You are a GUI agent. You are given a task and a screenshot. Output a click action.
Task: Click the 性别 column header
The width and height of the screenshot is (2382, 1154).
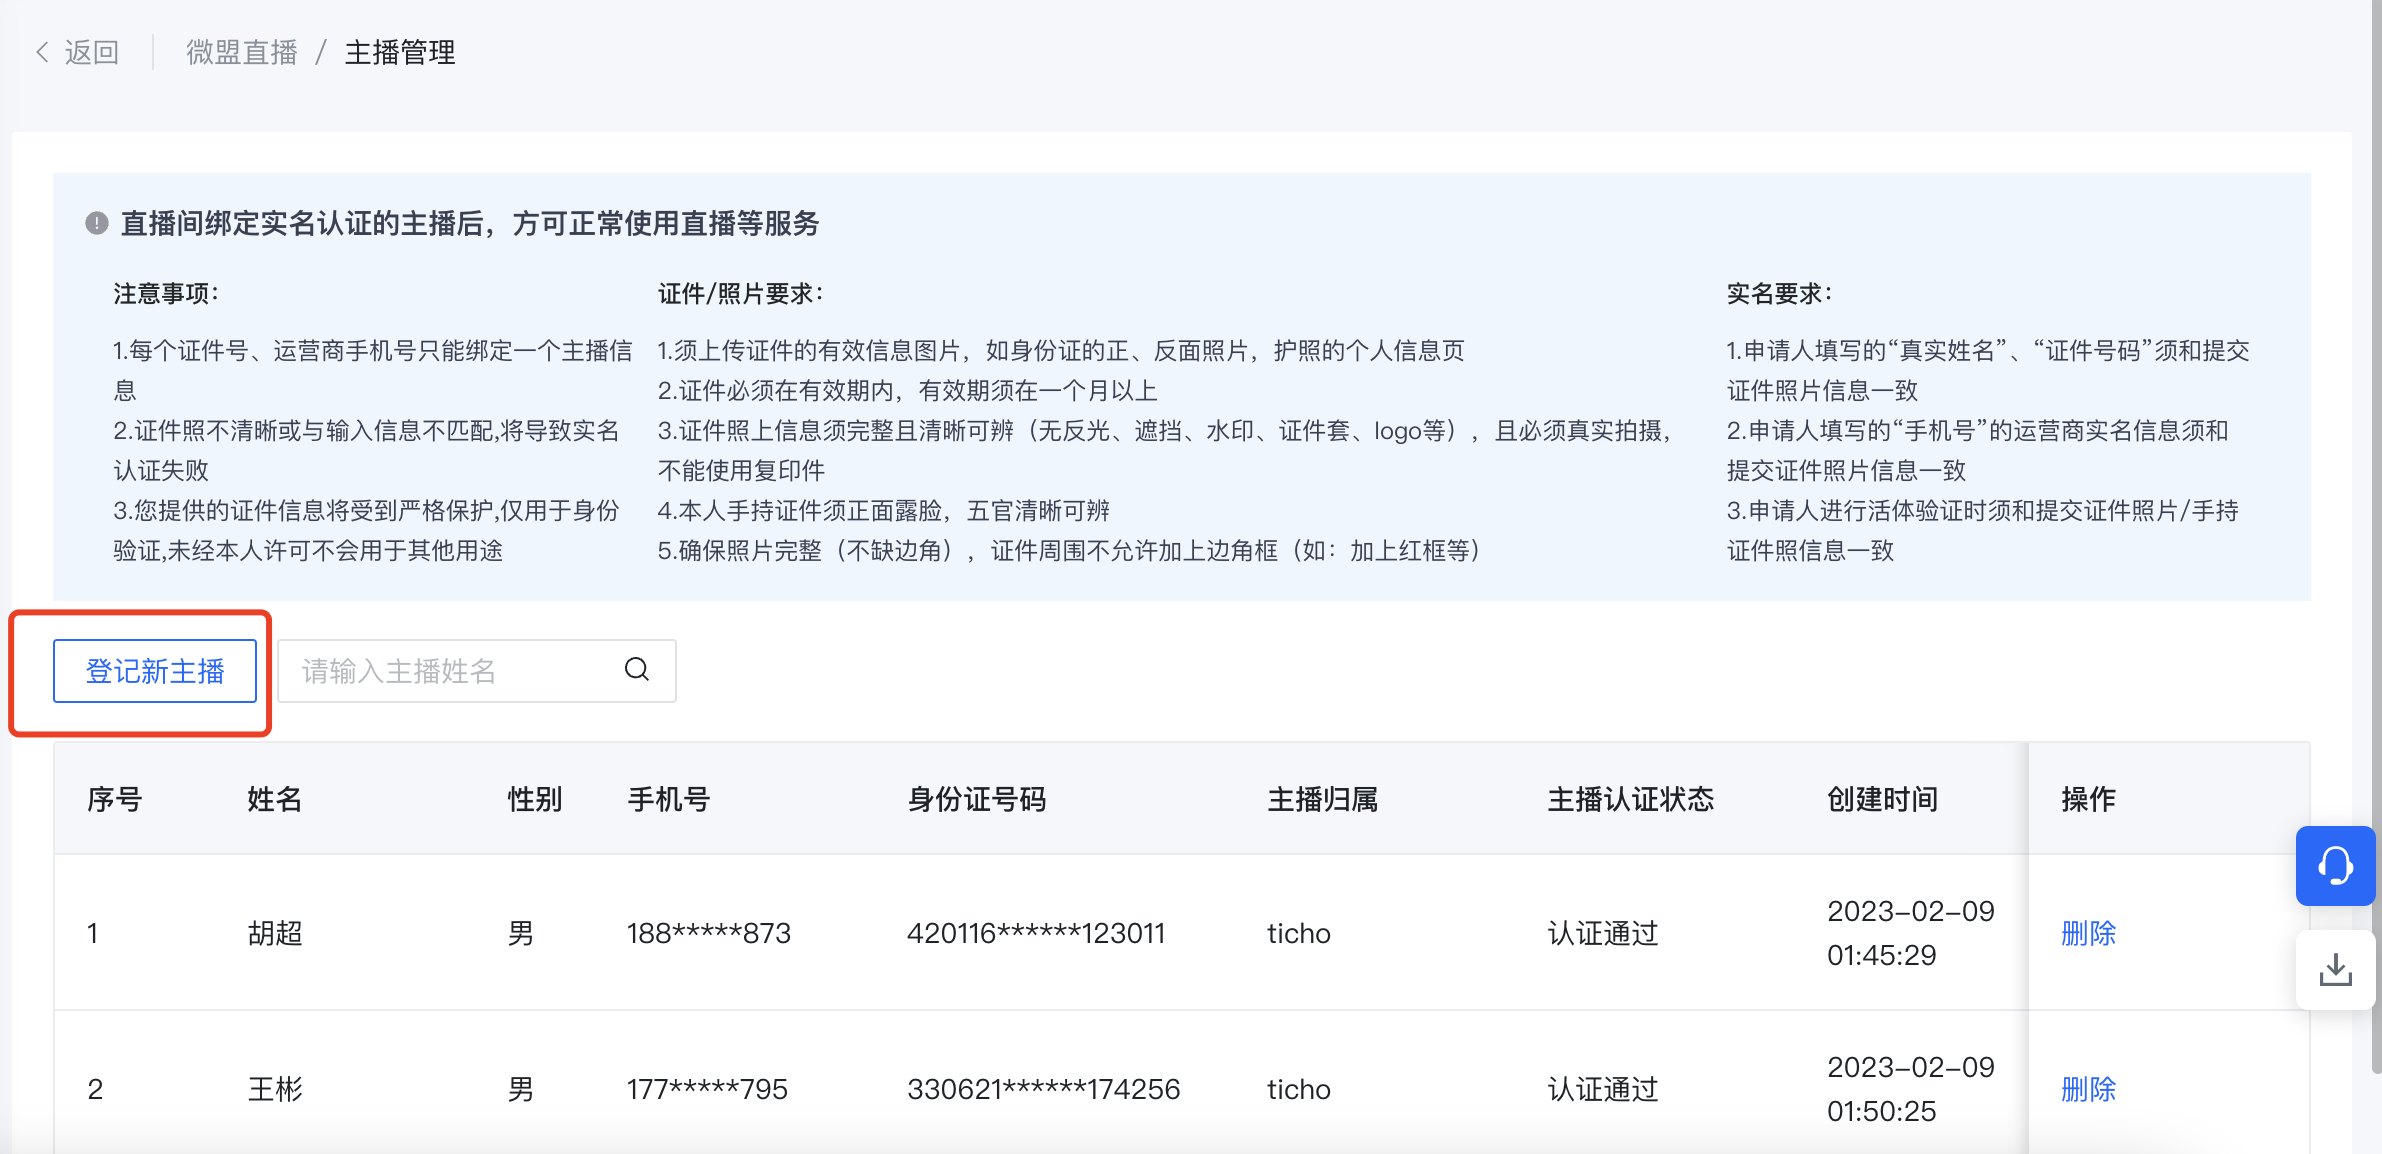[x=535, y=799]
